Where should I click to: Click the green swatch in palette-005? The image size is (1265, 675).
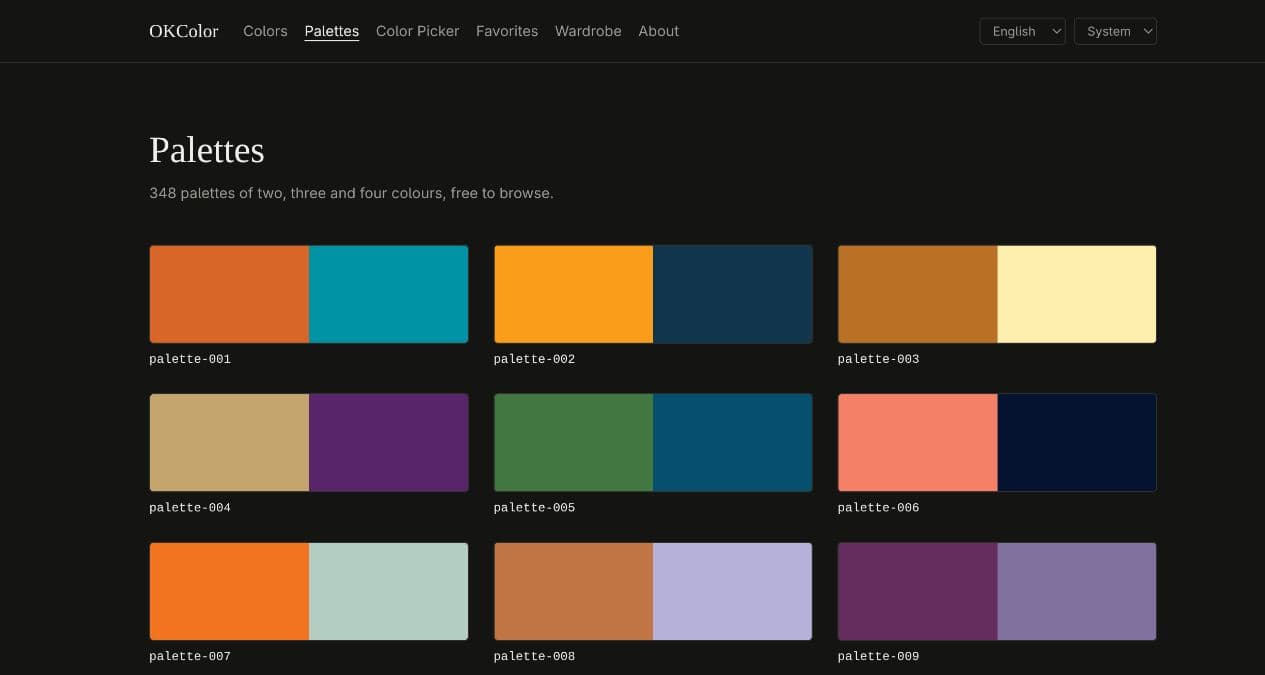(574, 442)
